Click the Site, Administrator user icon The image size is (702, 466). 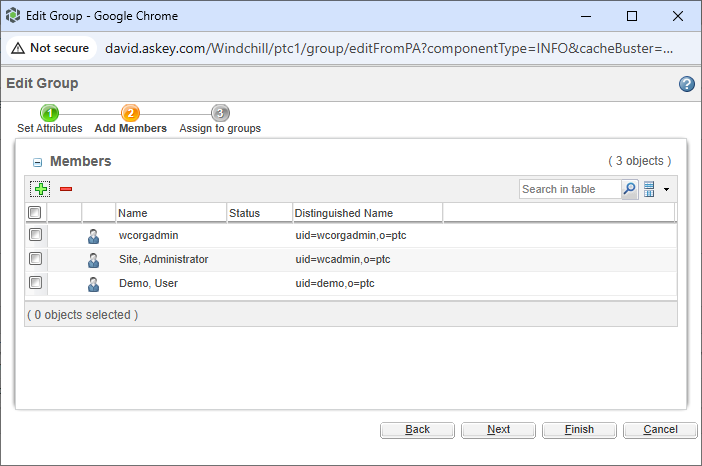pyautogui.click(x=94, y=260)
